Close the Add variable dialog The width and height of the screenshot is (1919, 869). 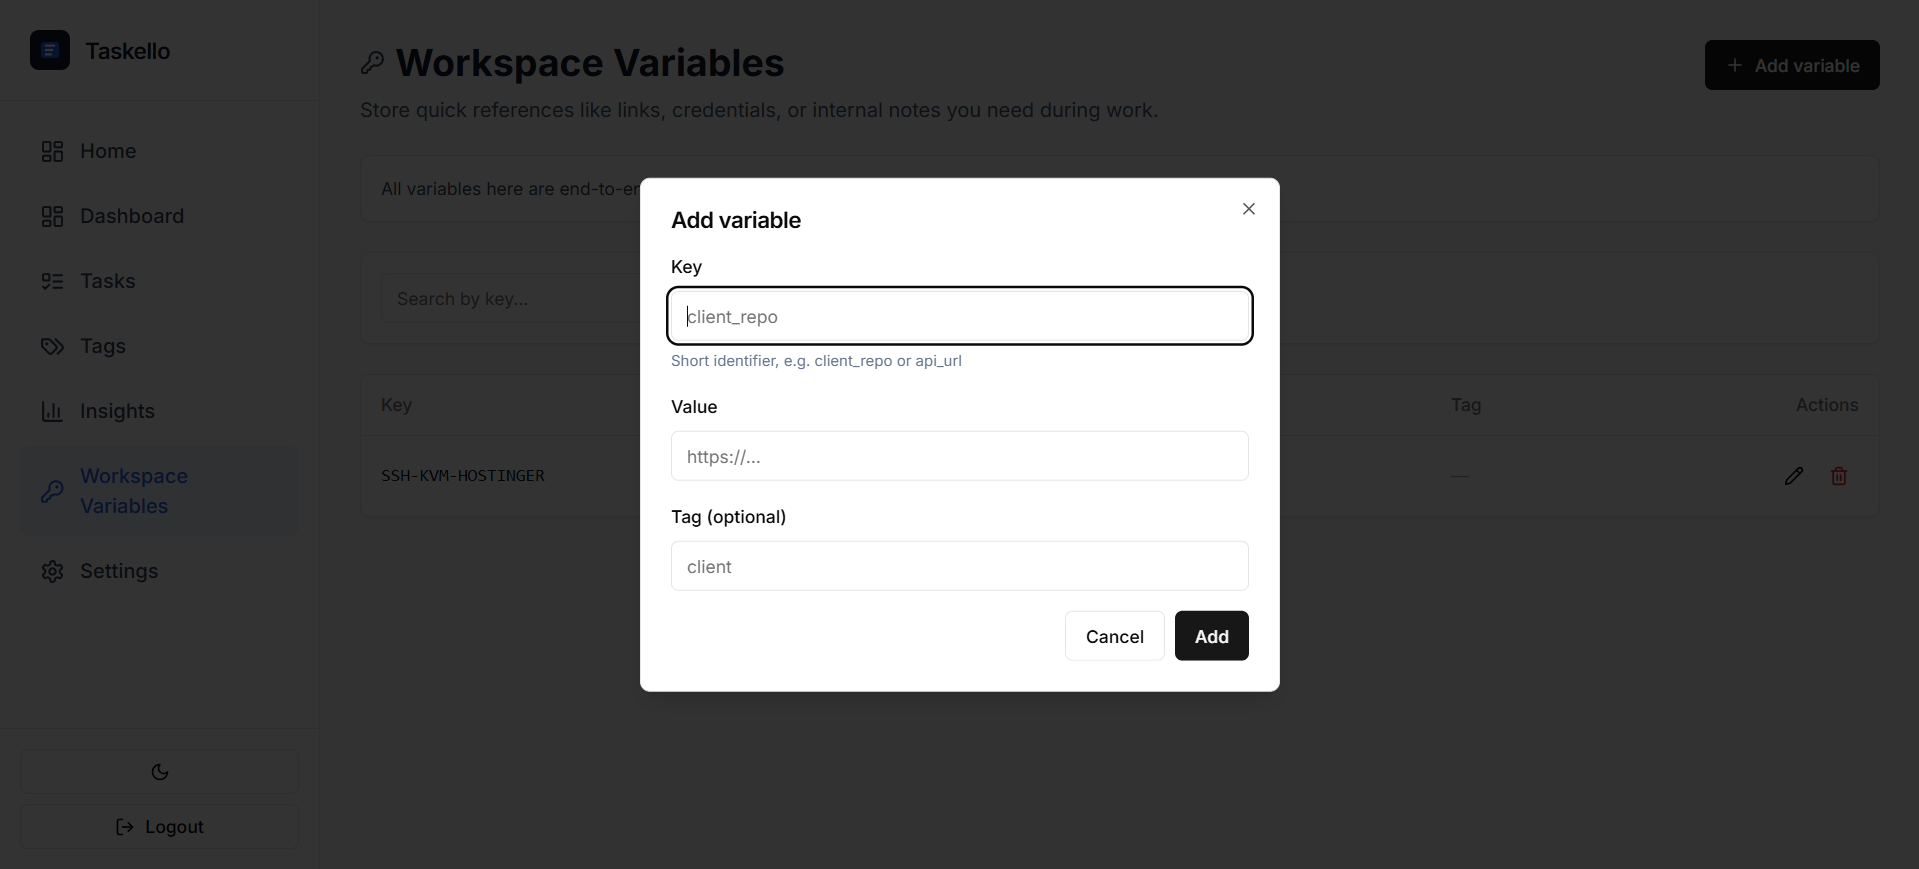coord(1248,209)
